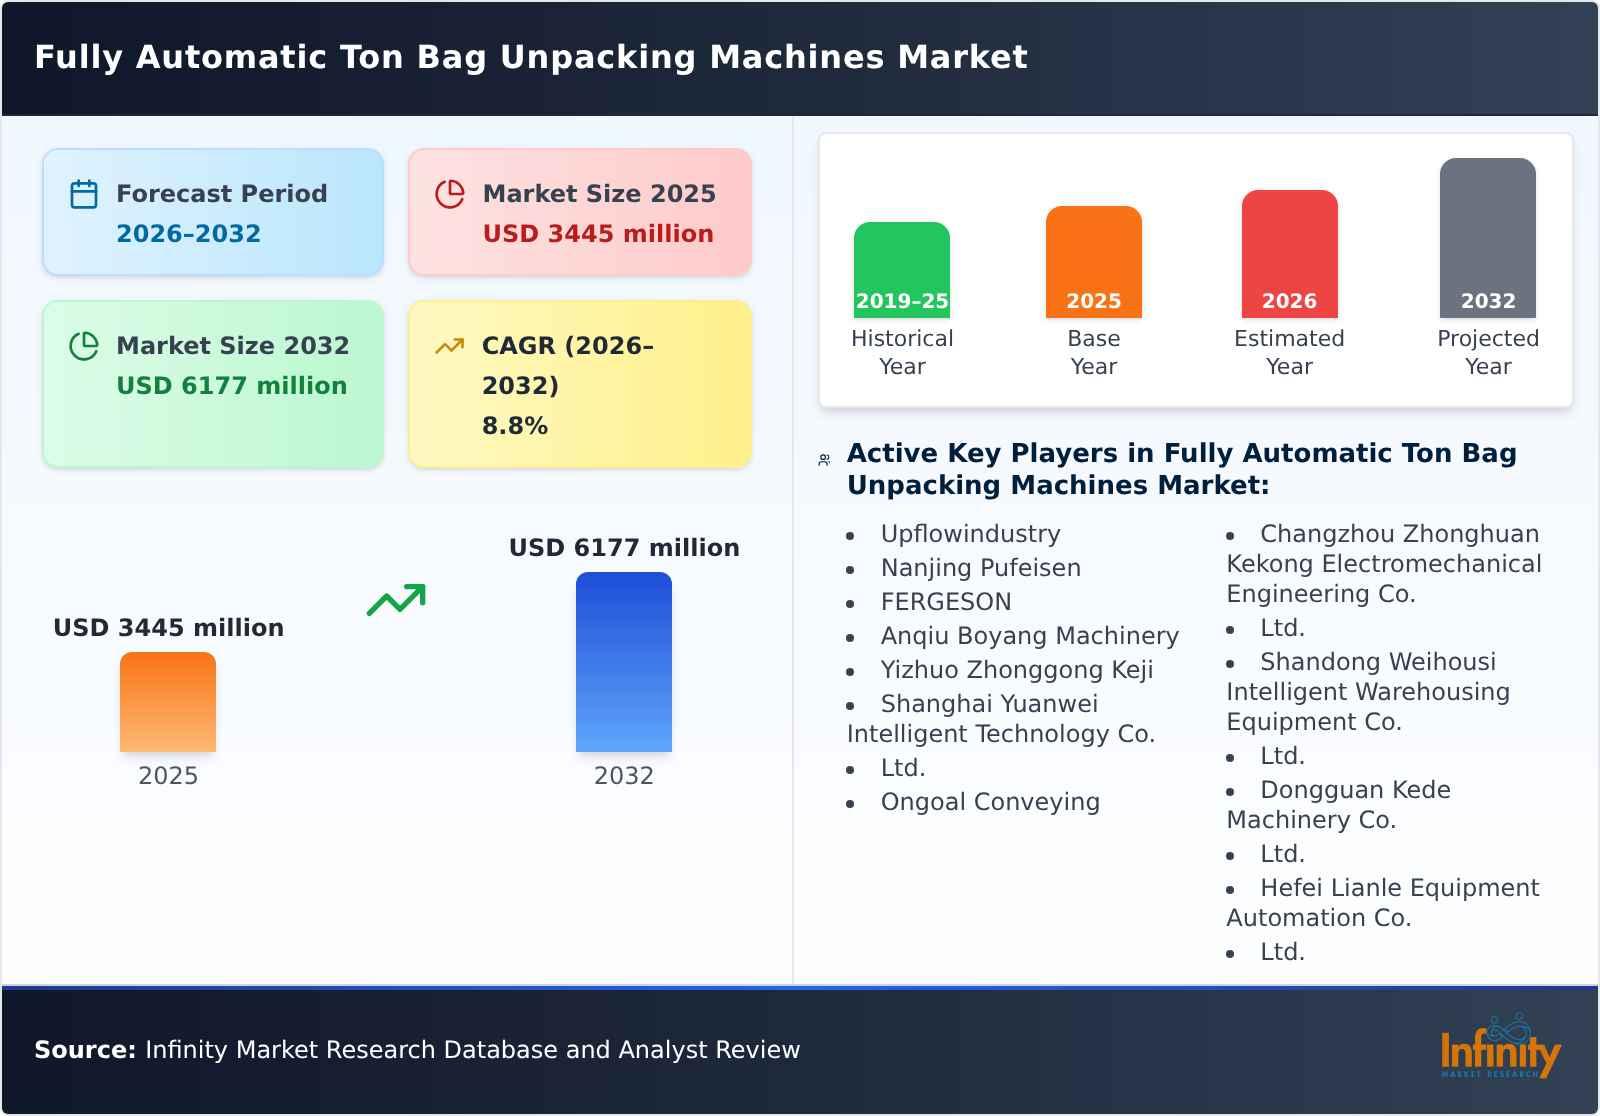Click the red 2026 Estimated Year bar
Viewport: 1600px width, 1116px height.
1290,254
